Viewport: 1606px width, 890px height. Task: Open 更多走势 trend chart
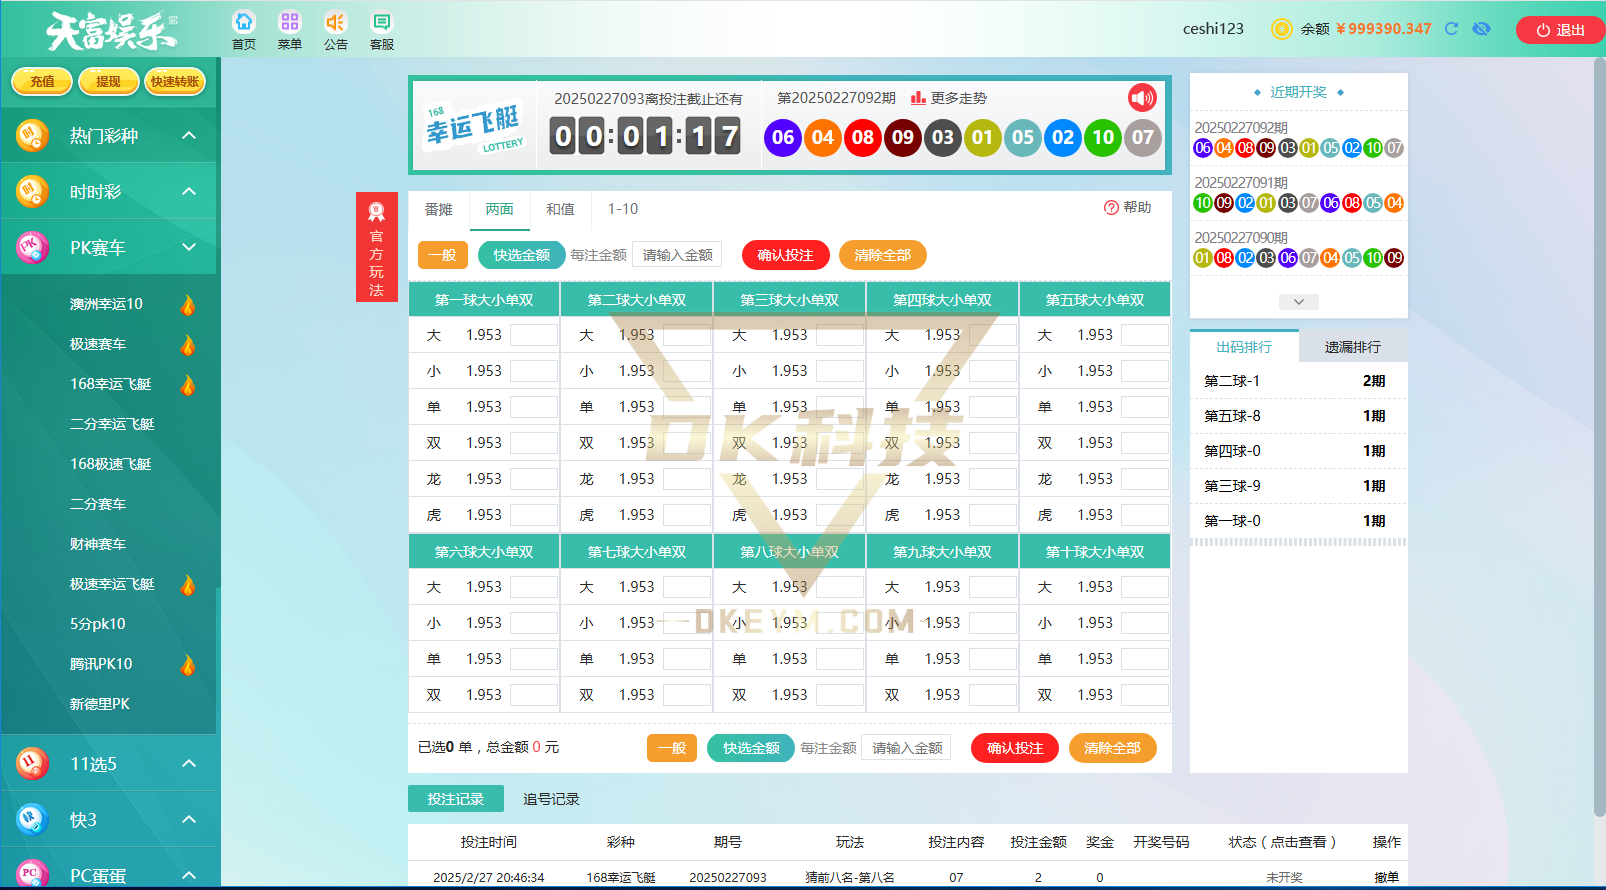948,98
